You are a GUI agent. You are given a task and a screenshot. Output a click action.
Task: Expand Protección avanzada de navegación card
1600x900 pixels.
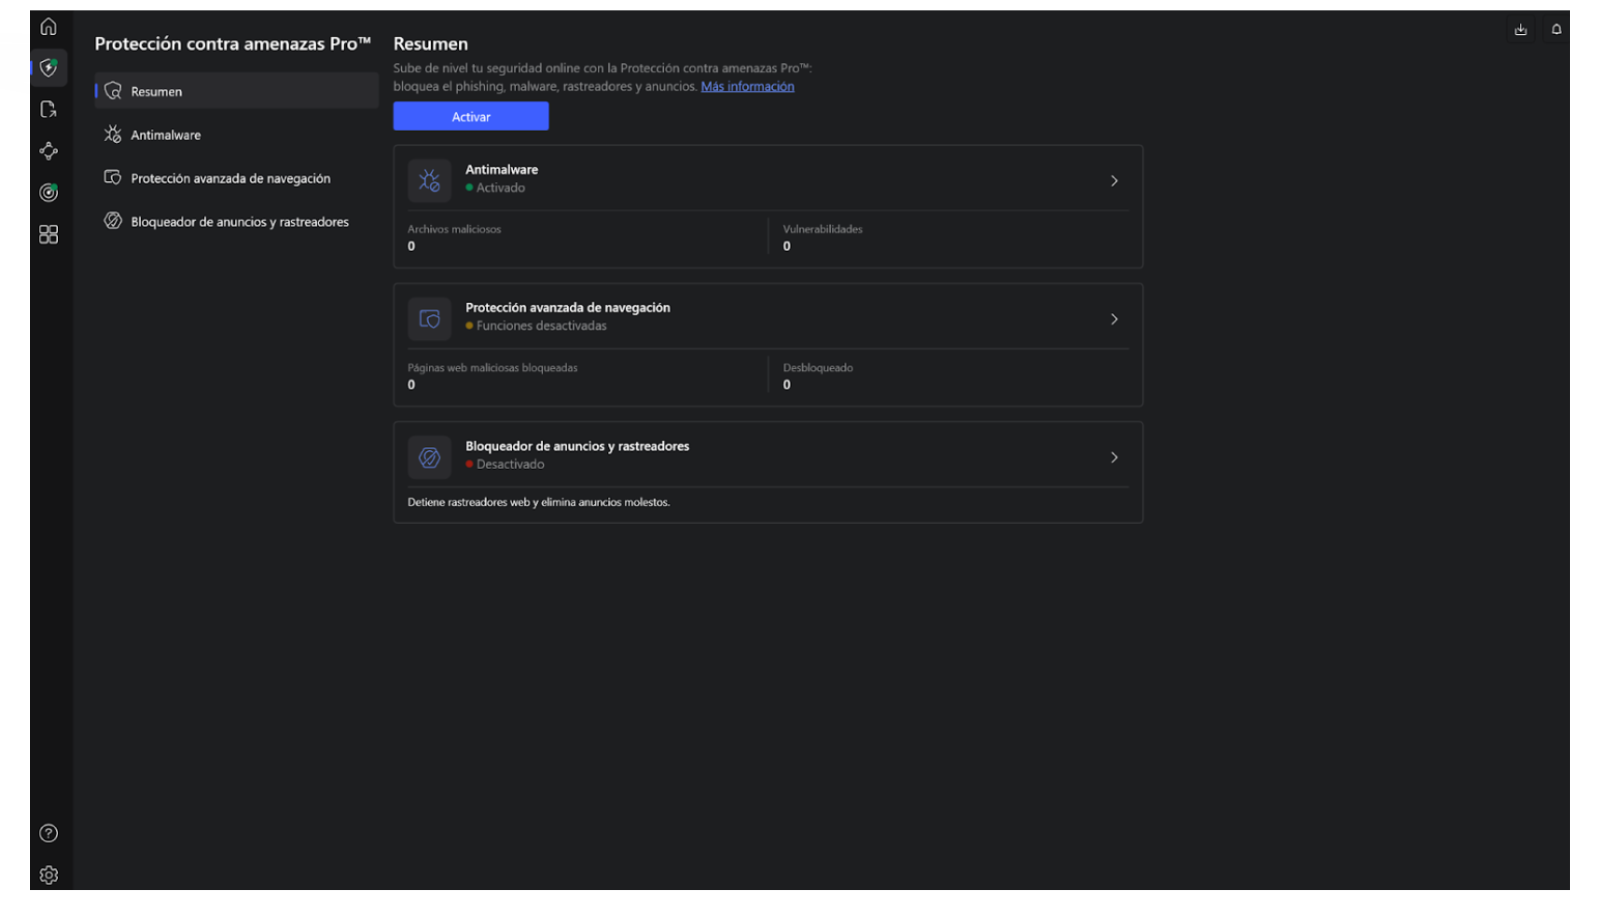tap(1113, 319)
